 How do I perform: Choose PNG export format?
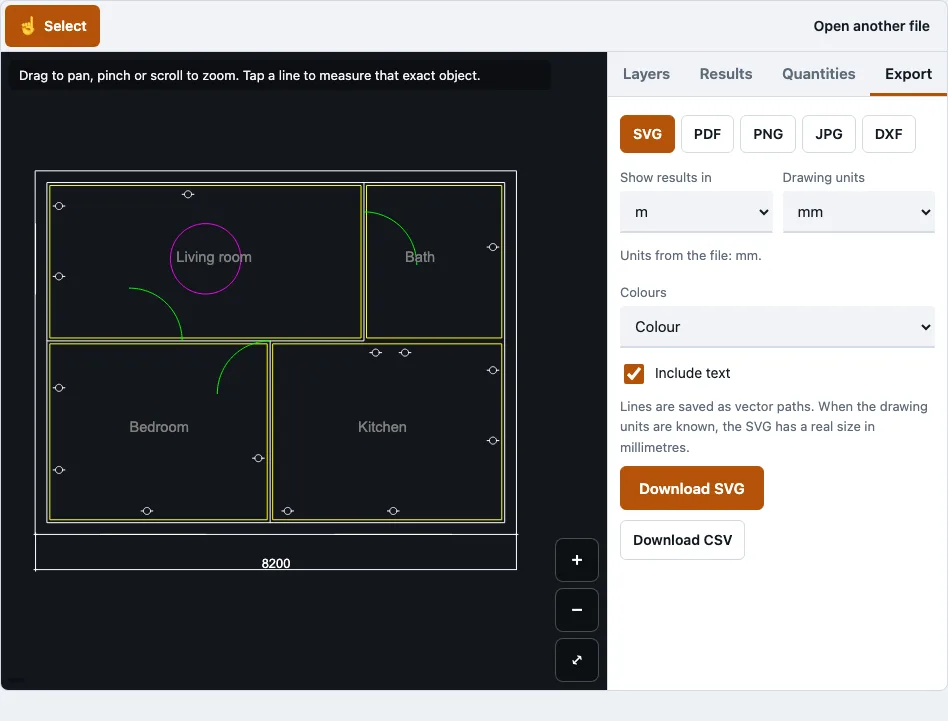(x=768, y=134)
